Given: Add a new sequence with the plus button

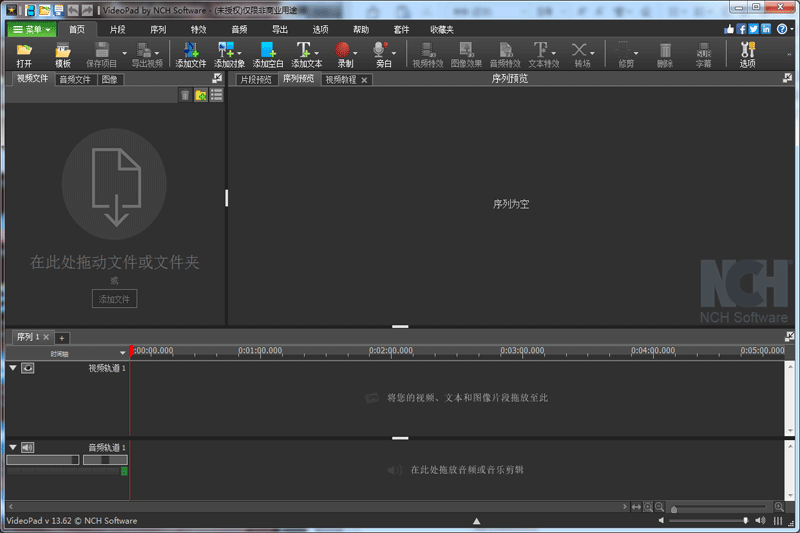Looking at the screenshot, I should click(x=61, y=338).
